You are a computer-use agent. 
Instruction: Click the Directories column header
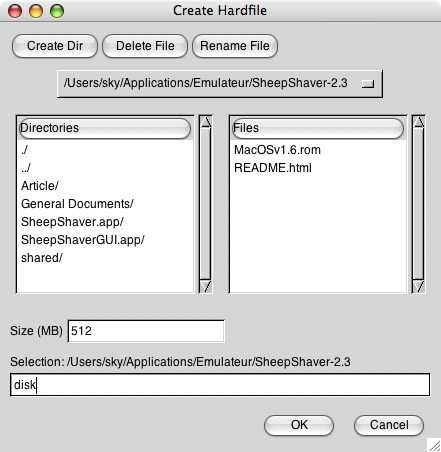click(x=105, y=128)
